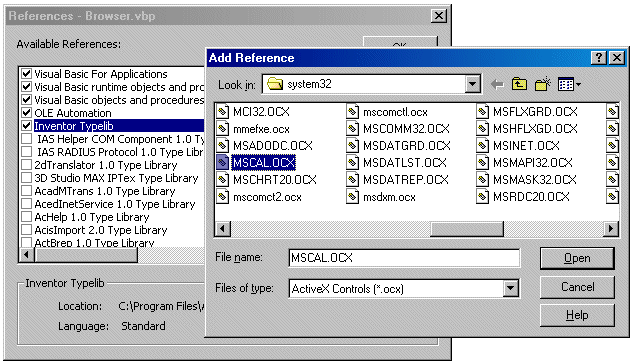
Task: Select the MSINET.OCX file name
Action: pos(526,146)
